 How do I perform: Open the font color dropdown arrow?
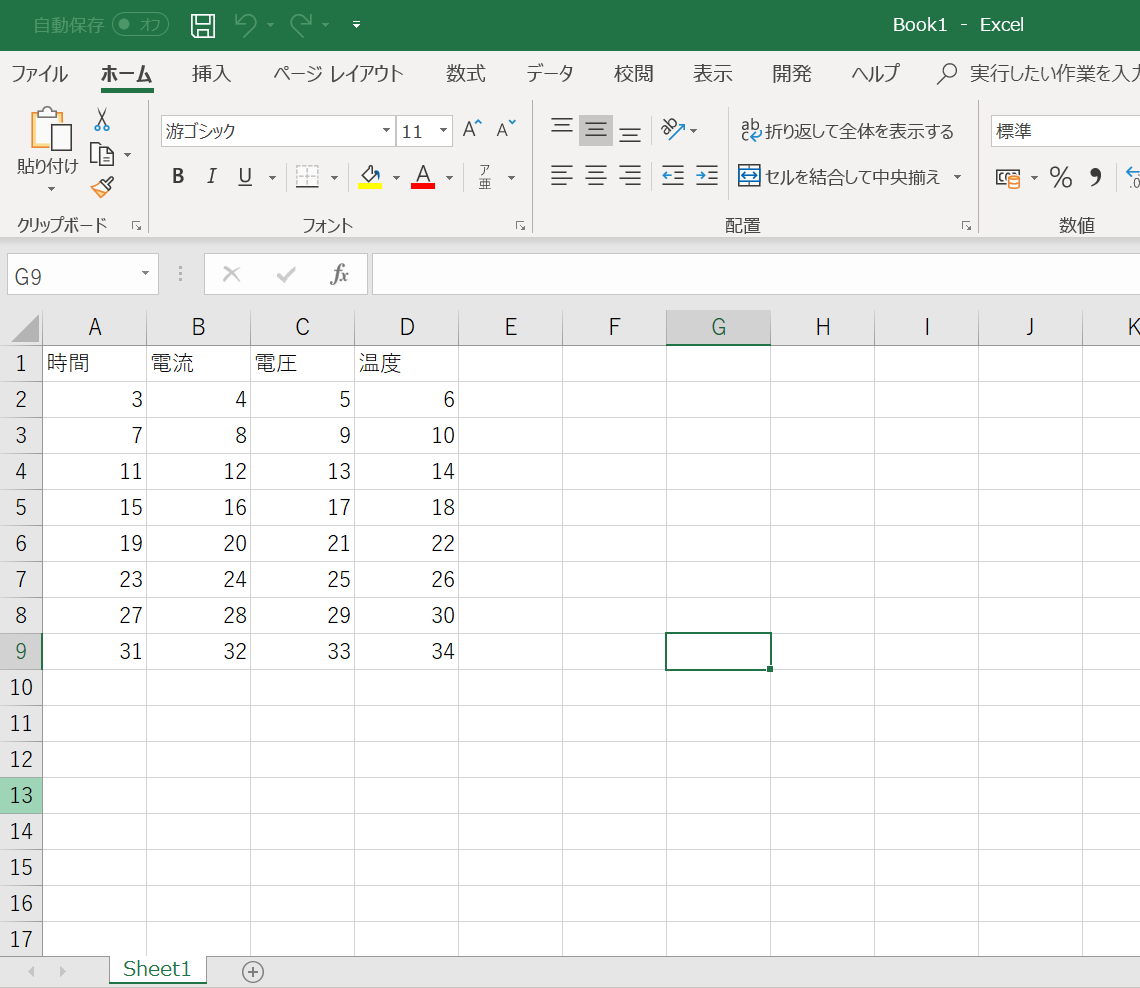tap(449, 177)
